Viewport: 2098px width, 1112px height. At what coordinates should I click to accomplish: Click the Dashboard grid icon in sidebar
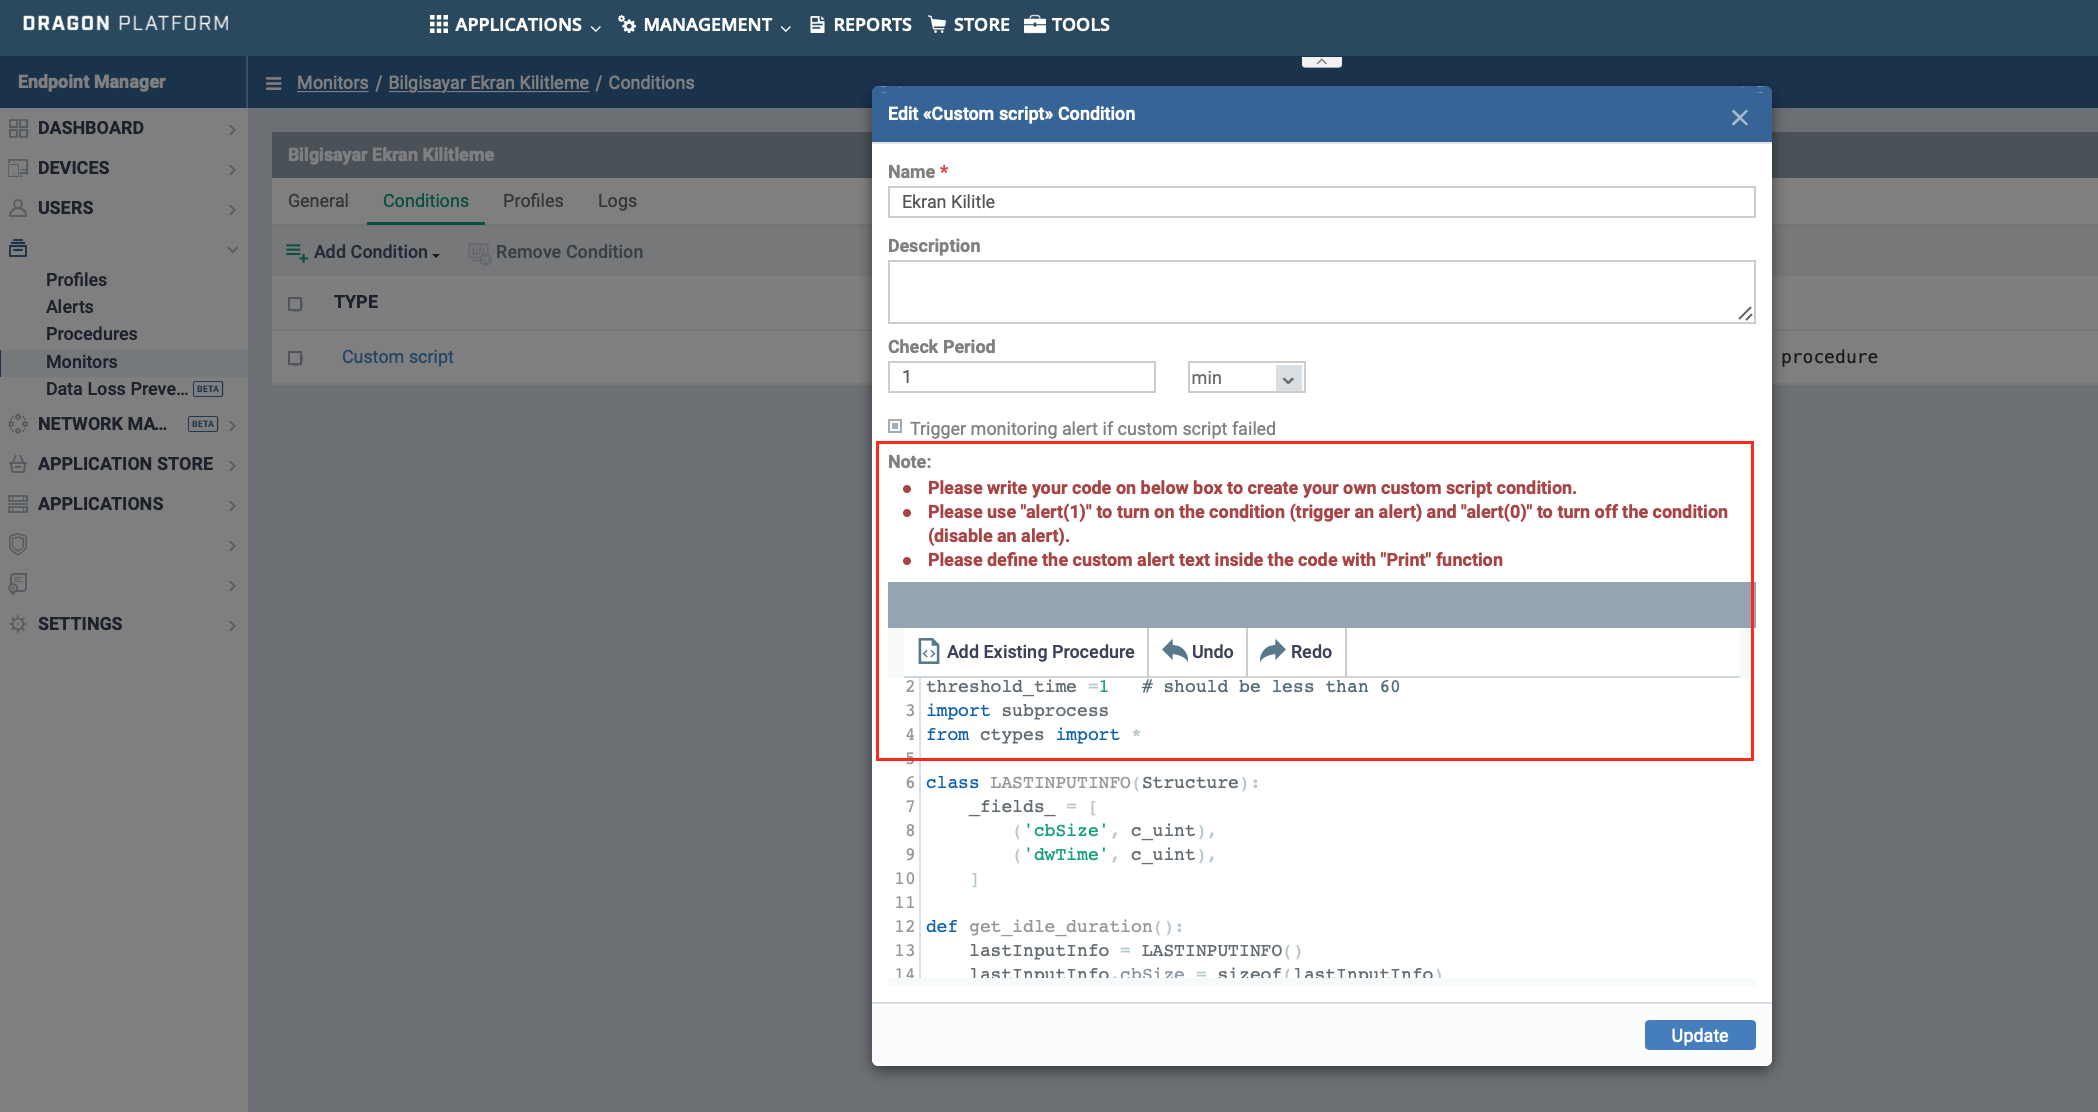click(18, 128)
